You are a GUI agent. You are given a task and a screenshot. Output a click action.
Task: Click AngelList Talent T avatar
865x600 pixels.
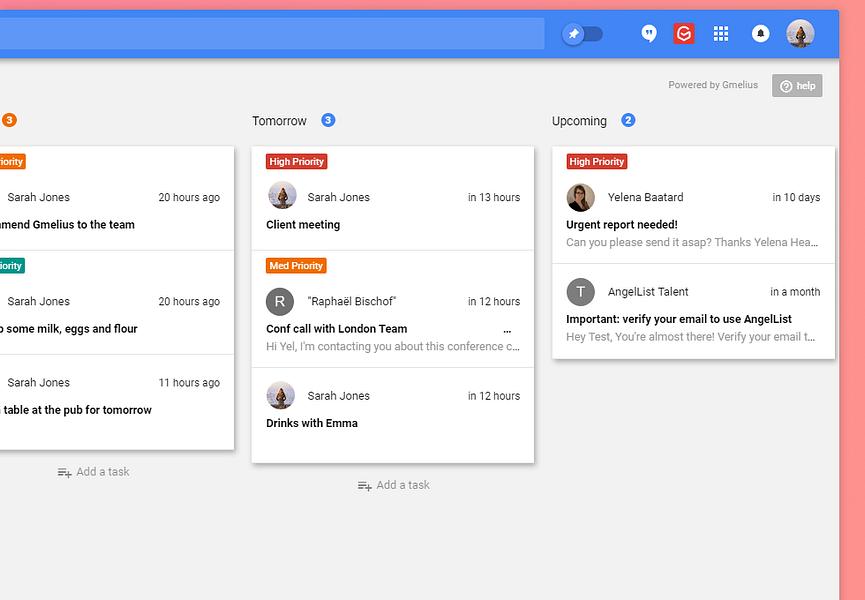[x=580, y=292]
